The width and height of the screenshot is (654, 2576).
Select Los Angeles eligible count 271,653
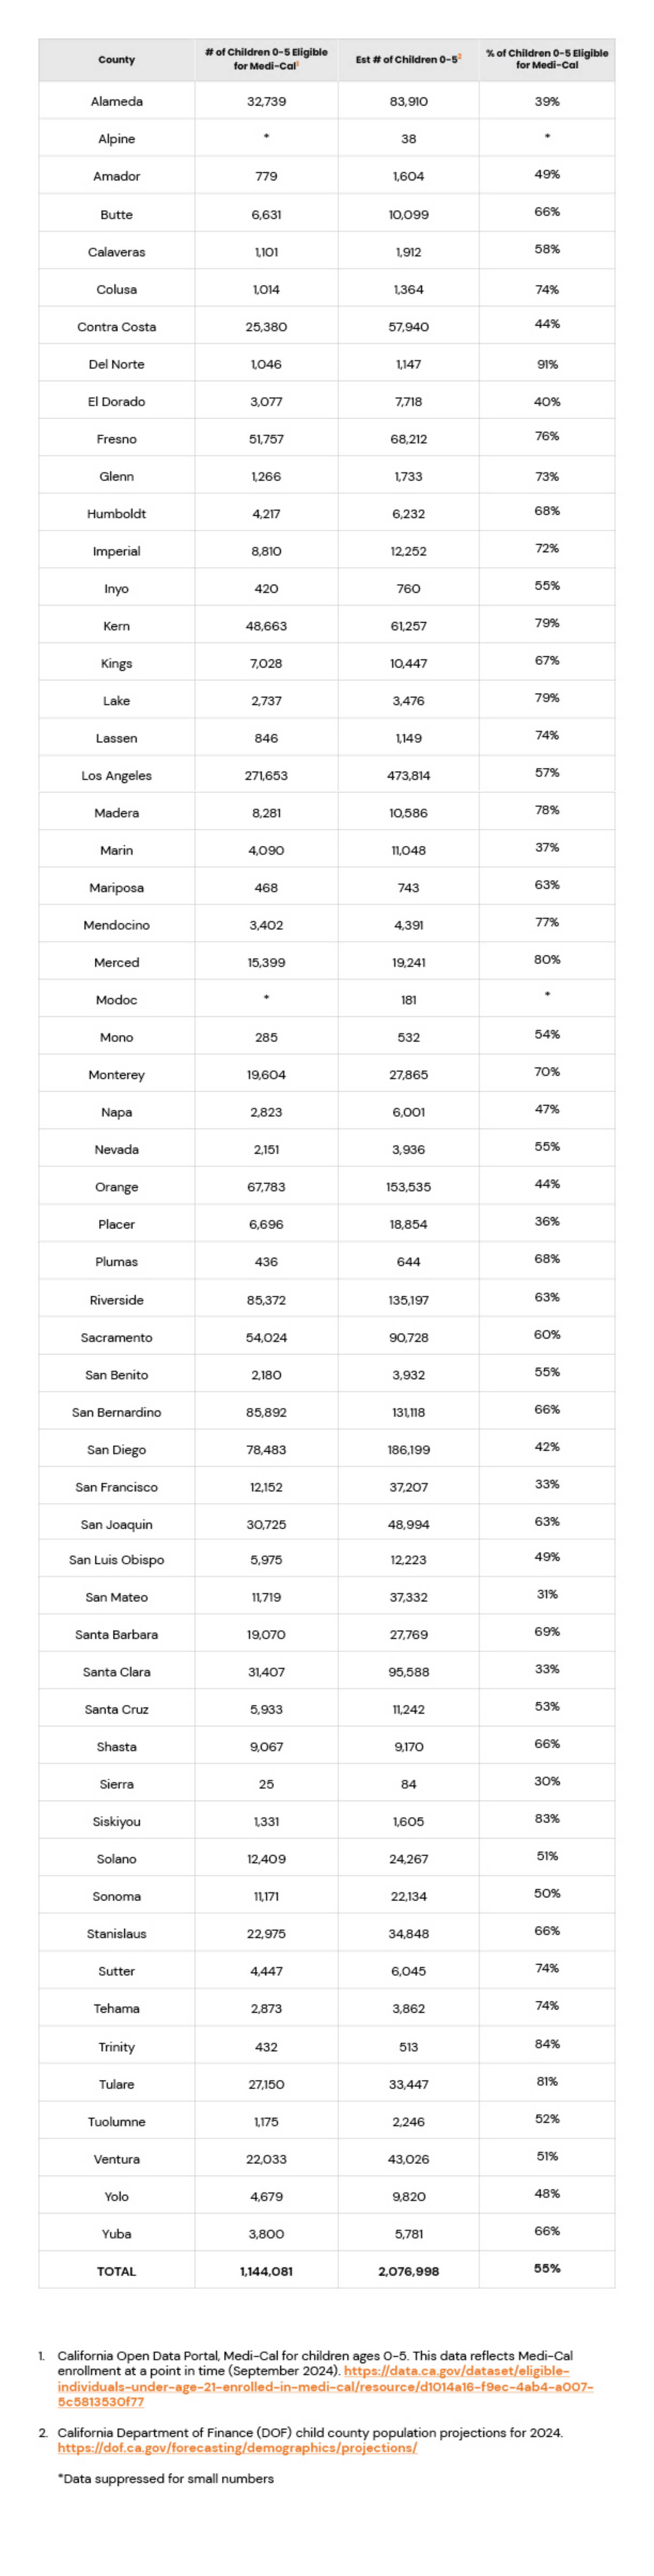tap(266, 776)
